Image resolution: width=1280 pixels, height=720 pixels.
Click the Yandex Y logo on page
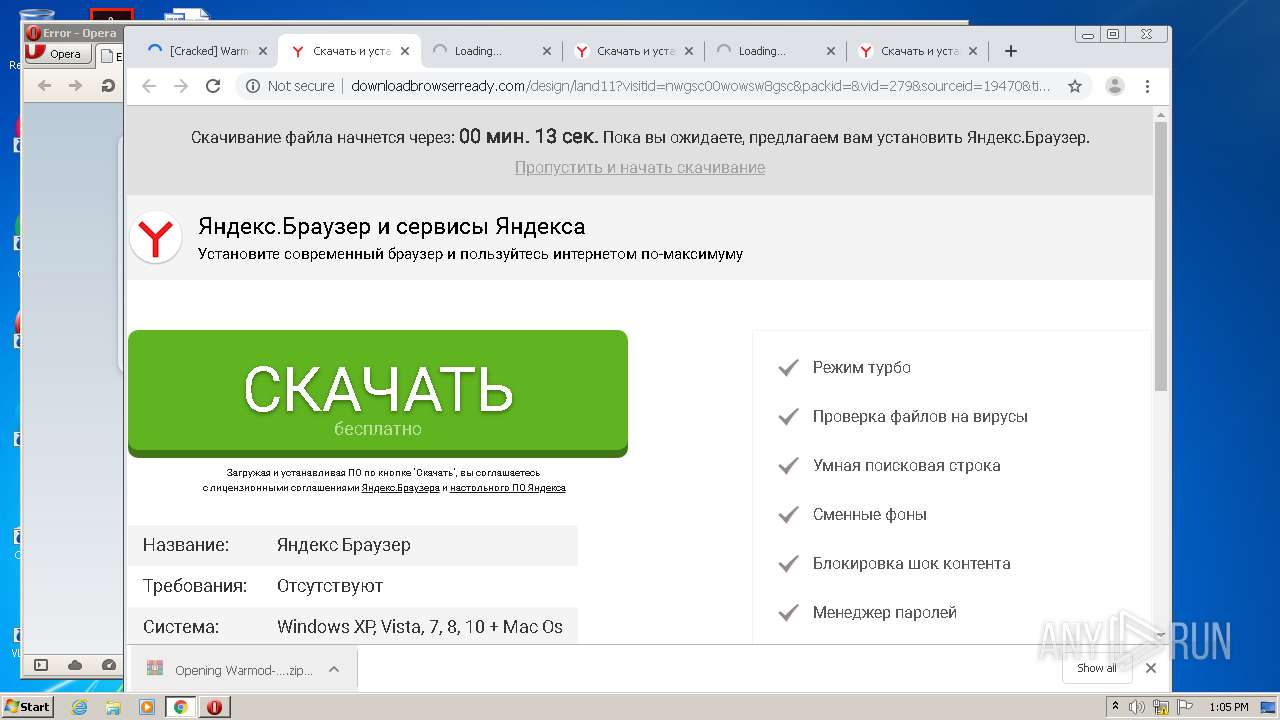coord(156,238)
